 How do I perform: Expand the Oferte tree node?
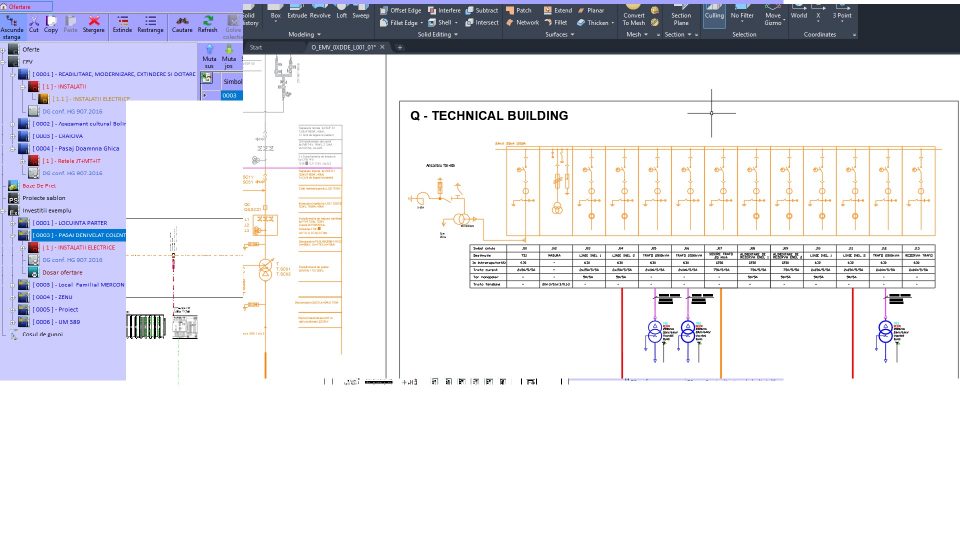(x=3, y=50)
